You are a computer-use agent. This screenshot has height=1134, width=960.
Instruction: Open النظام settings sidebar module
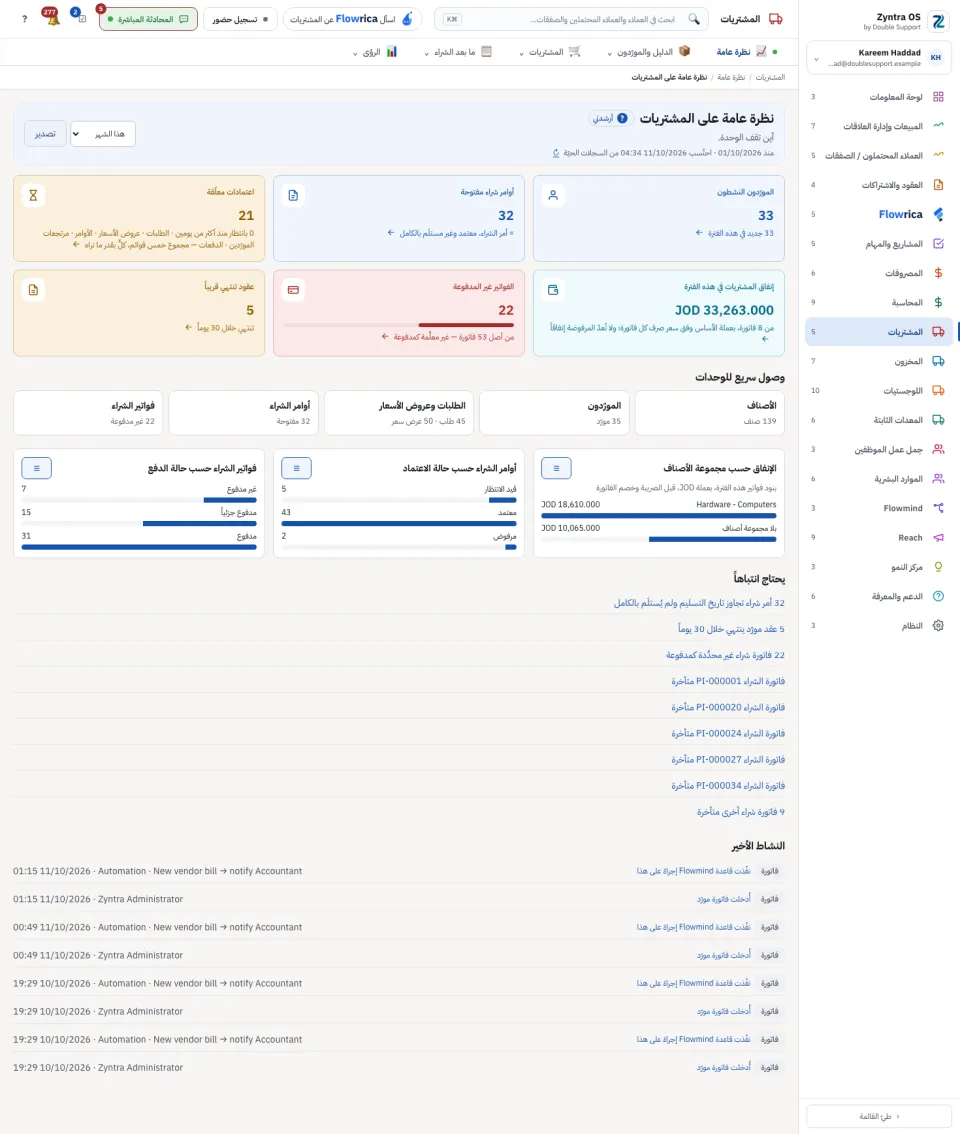pos(878,626)
